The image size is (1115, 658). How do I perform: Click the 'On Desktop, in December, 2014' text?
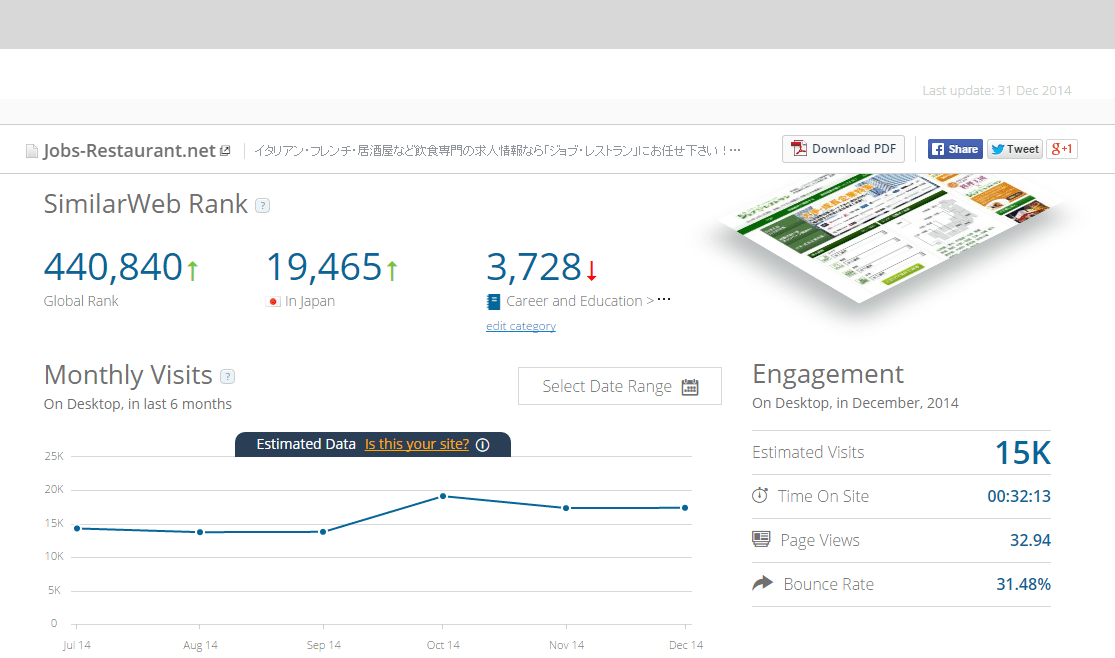point(855,403)
